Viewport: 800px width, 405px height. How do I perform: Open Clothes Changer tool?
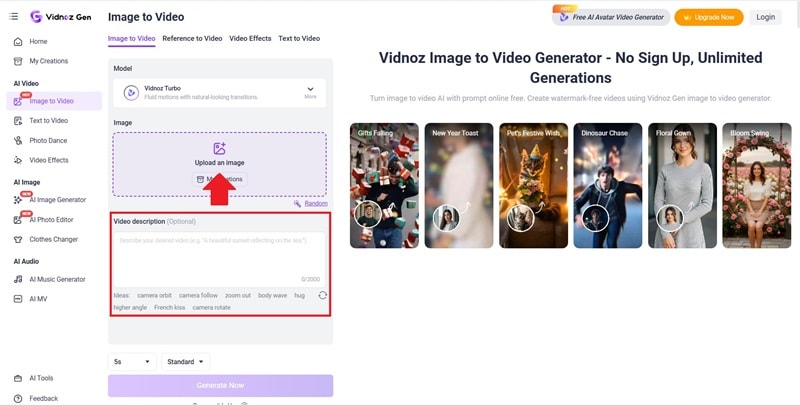click(x=54, y=239)
